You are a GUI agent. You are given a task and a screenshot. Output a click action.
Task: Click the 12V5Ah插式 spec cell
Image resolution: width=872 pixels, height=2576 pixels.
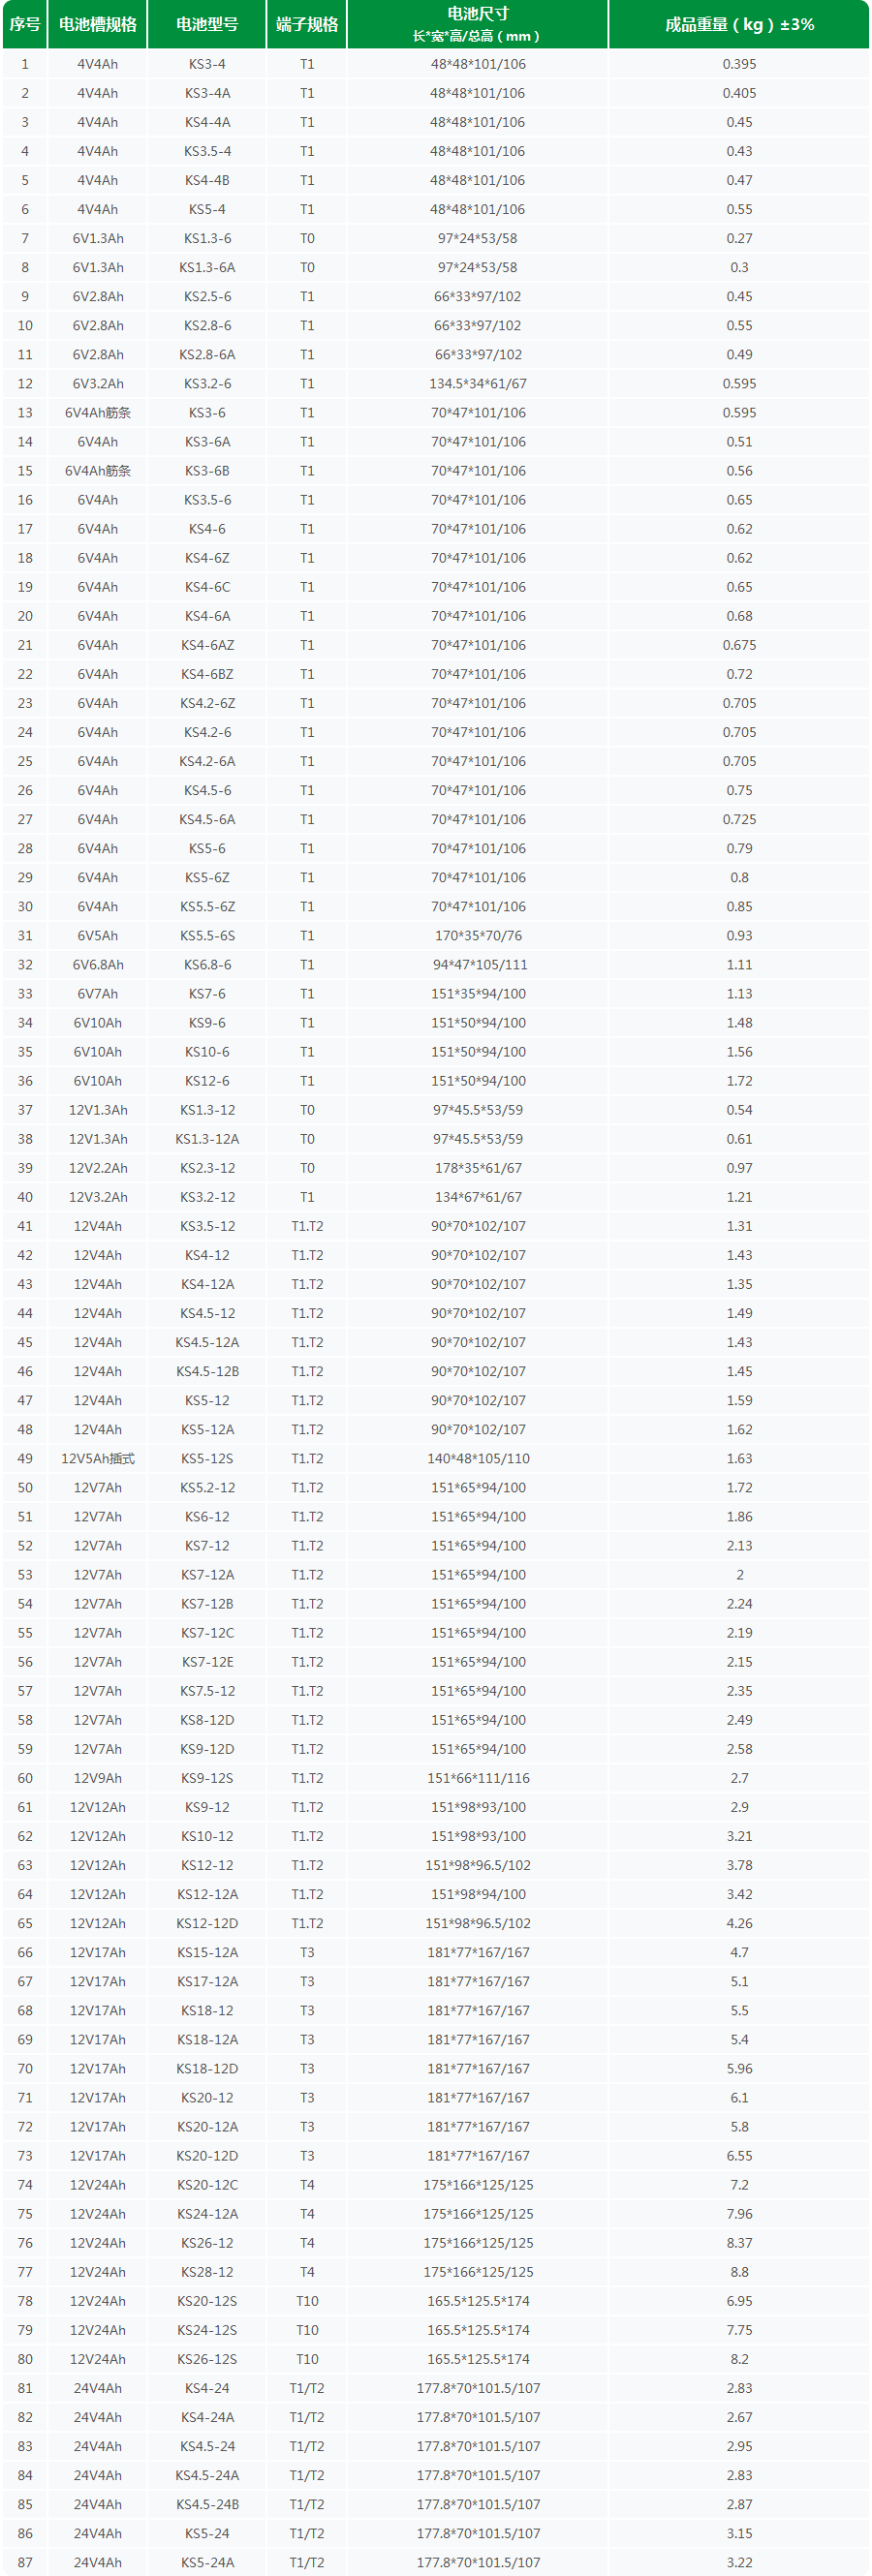click(x=97, y=1458)
